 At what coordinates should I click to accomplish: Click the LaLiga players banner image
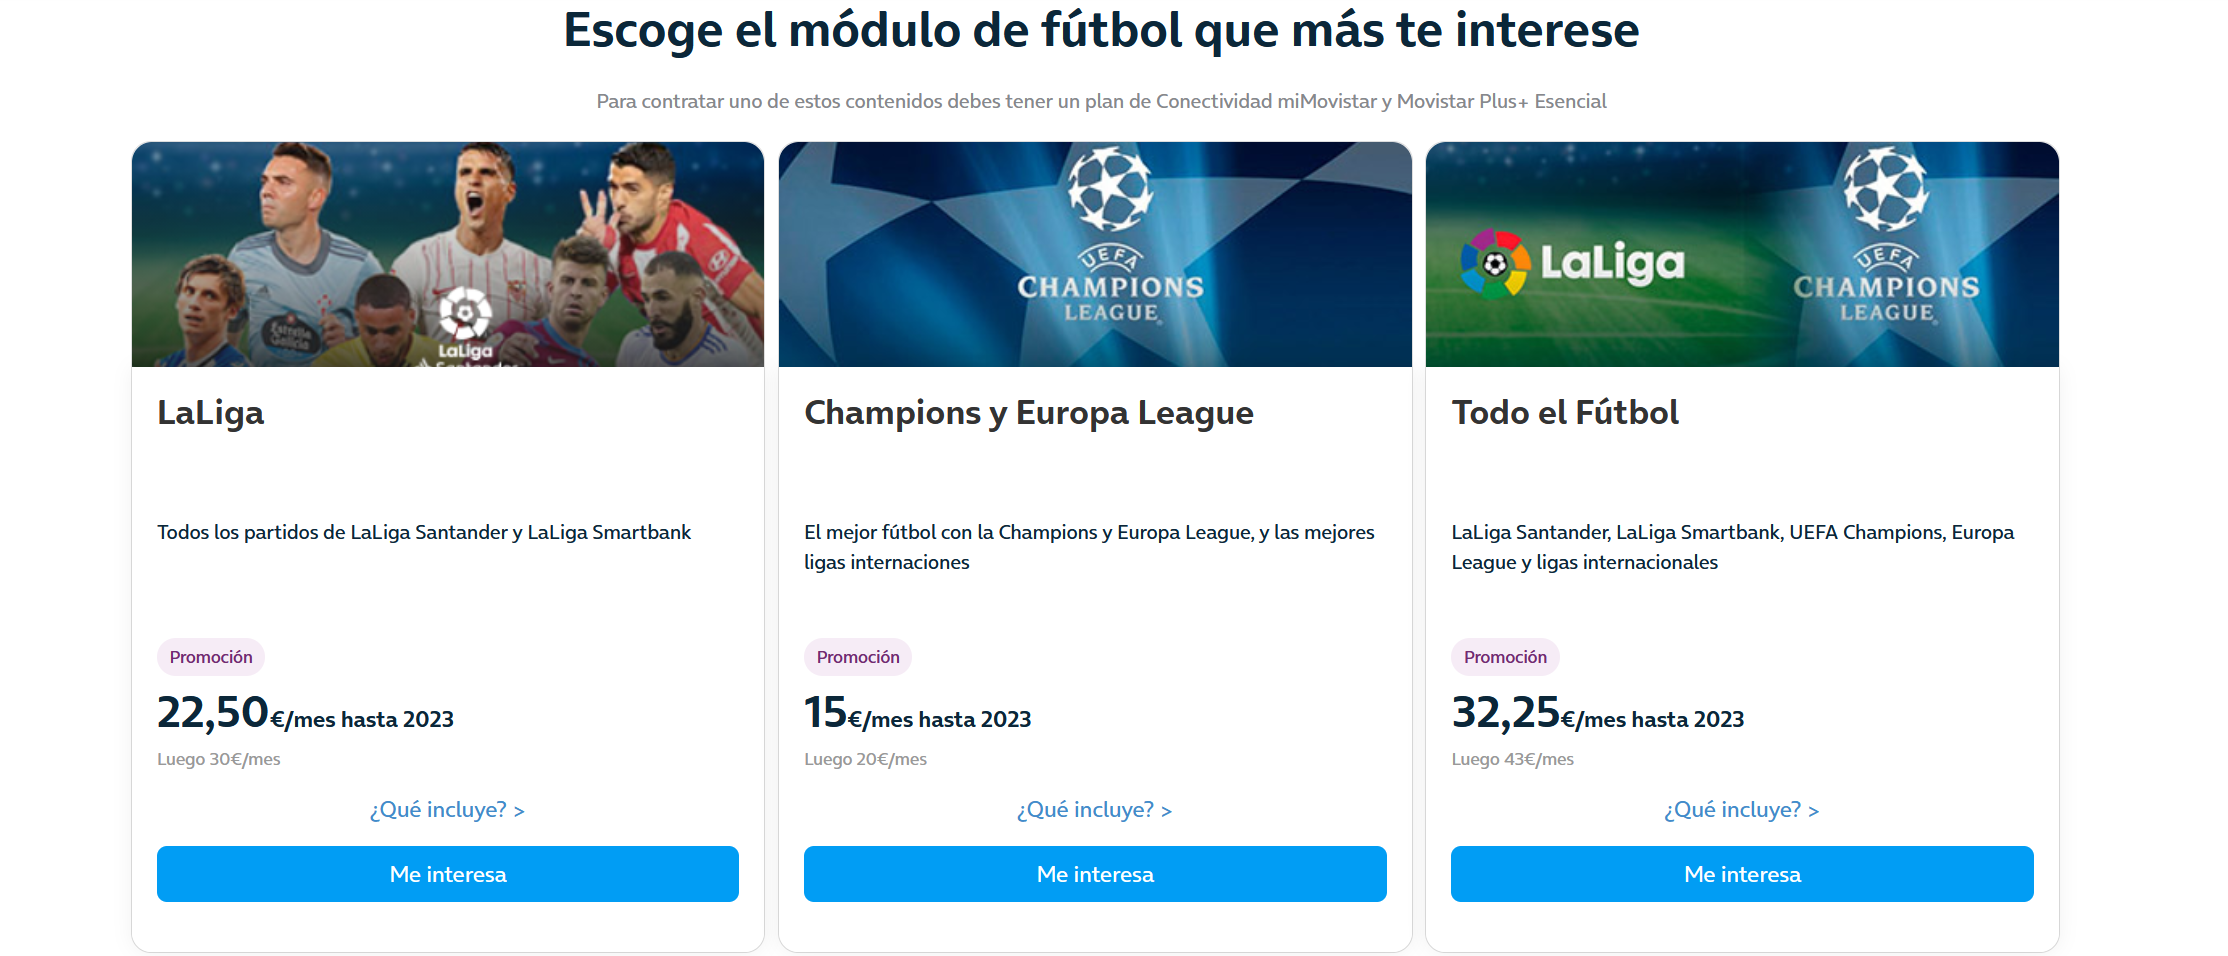448,254
